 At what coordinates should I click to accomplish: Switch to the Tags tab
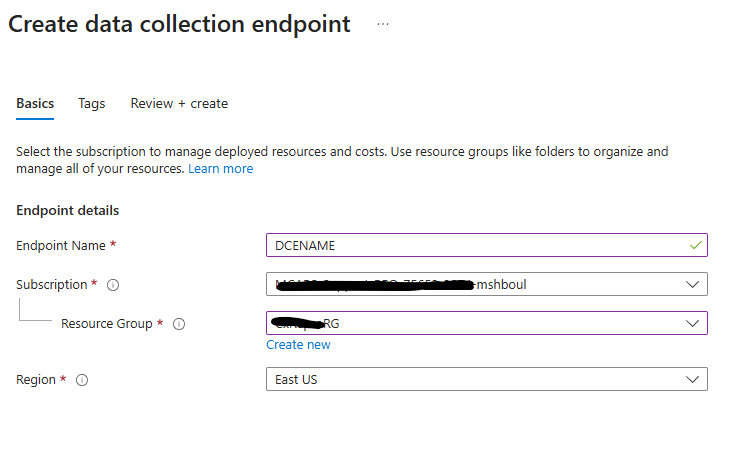pyautogui.click(x=92, y=103)
